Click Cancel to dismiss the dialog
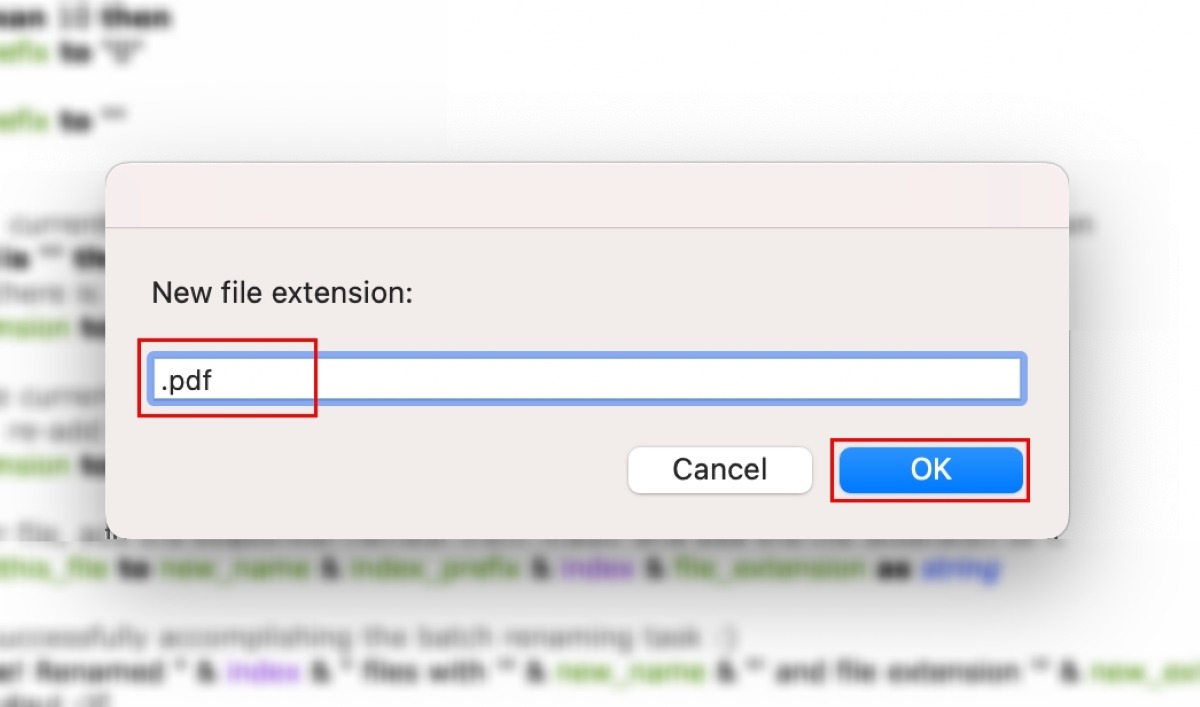Image resolution: width=1200 pixels, height=707 pixels. 719,470
